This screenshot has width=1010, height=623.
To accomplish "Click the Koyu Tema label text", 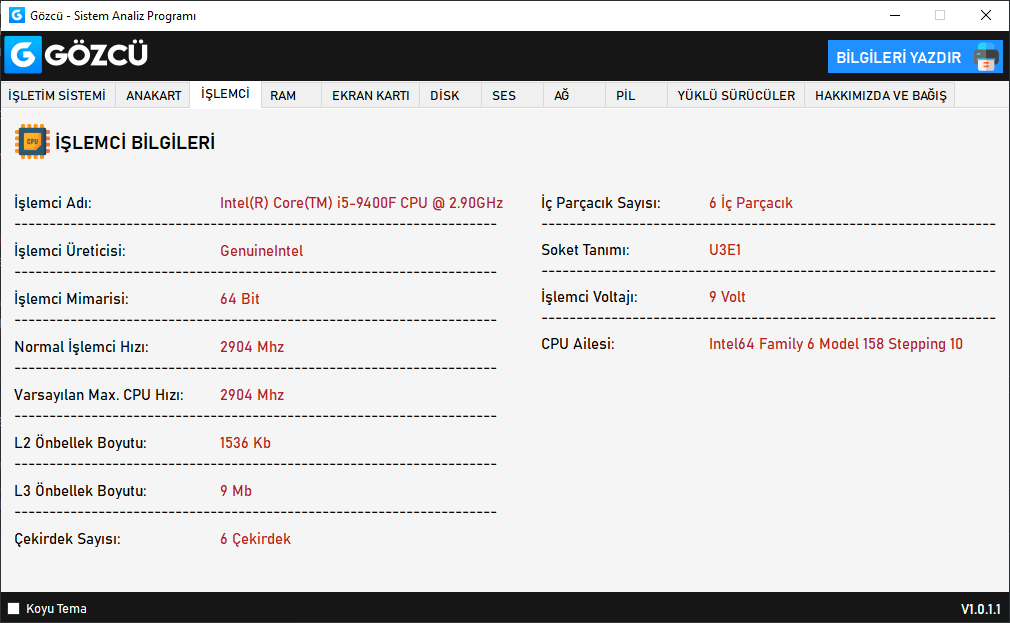I will [56, 609].
